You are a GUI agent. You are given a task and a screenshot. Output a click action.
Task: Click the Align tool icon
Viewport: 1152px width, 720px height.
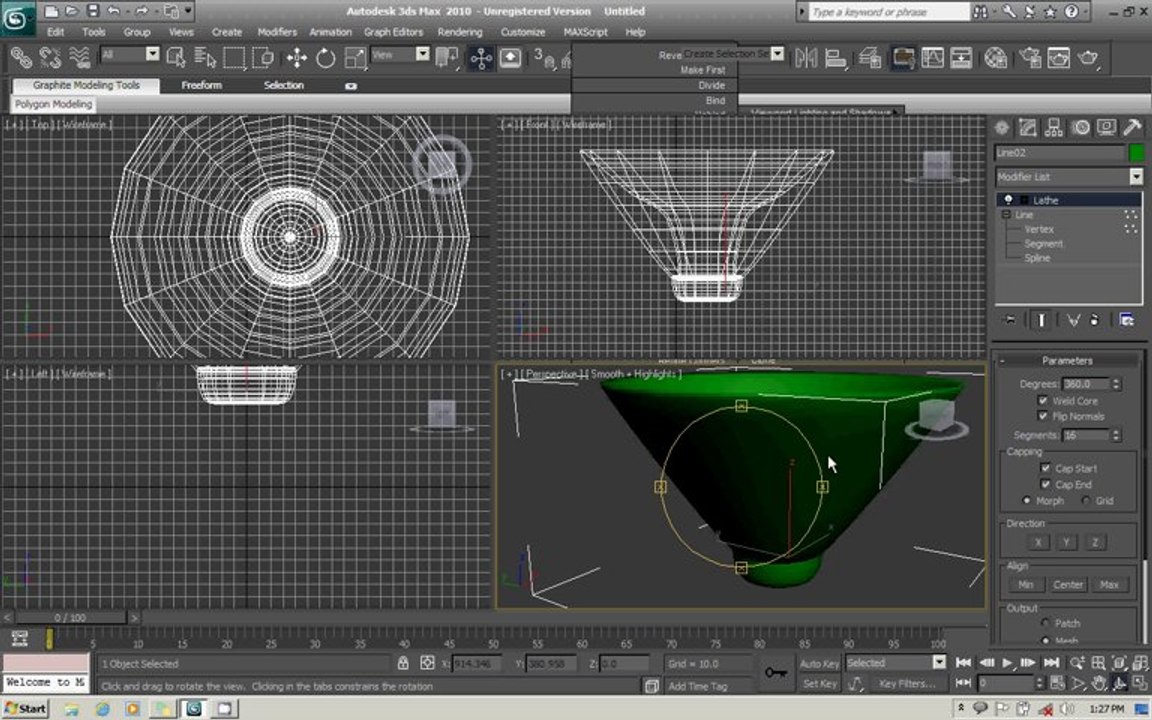coord(835,57)
